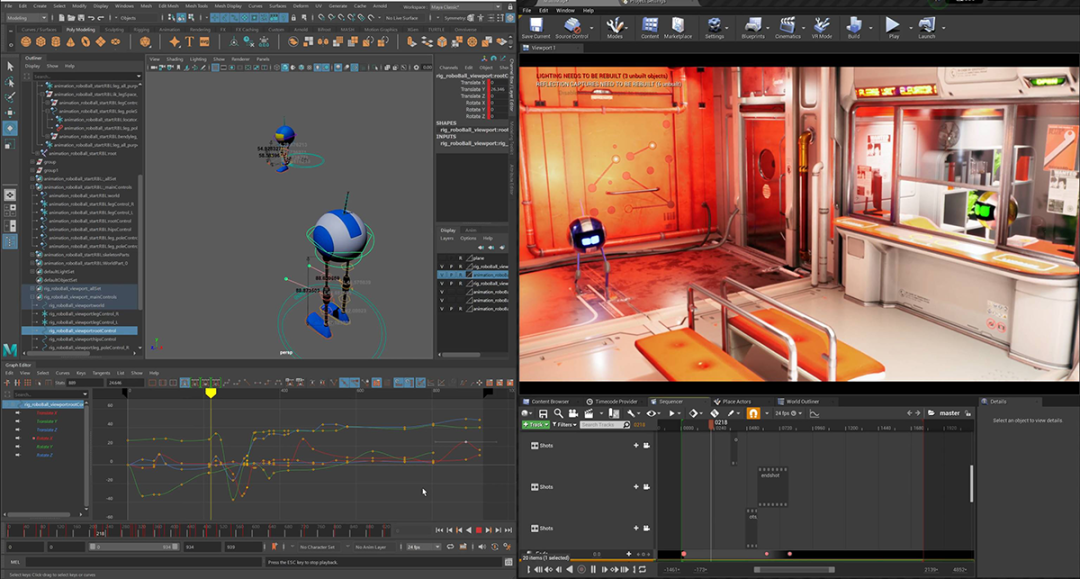Click the Filters button in Sequencer

[x=565, y=425]
